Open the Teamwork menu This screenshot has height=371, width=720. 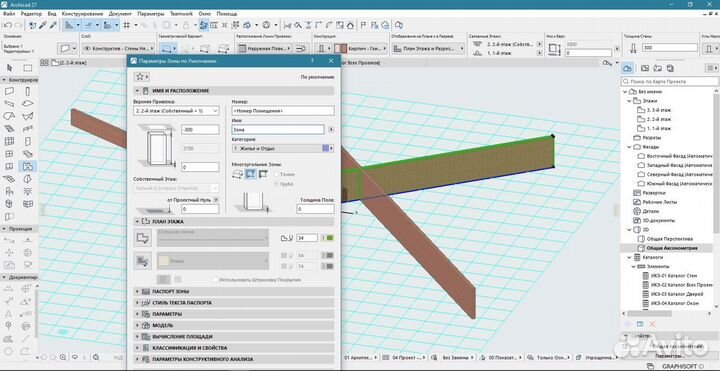click(x=181, y=14)
